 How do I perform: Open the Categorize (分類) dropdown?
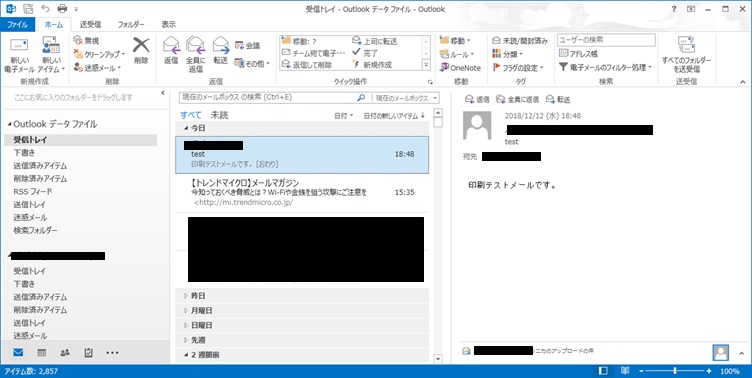pyautogui.click(x=508, y=54)
